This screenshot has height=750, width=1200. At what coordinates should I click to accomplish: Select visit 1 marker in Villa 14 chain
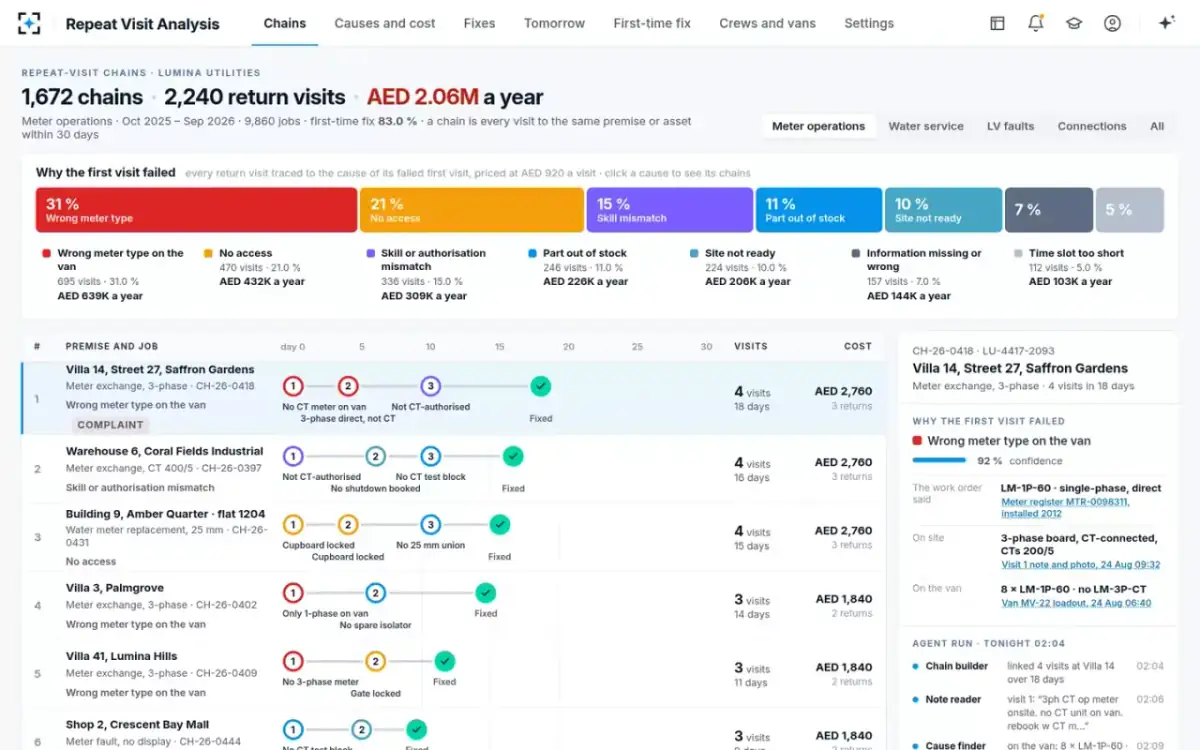pyautogui.click(x=293, y=386)
